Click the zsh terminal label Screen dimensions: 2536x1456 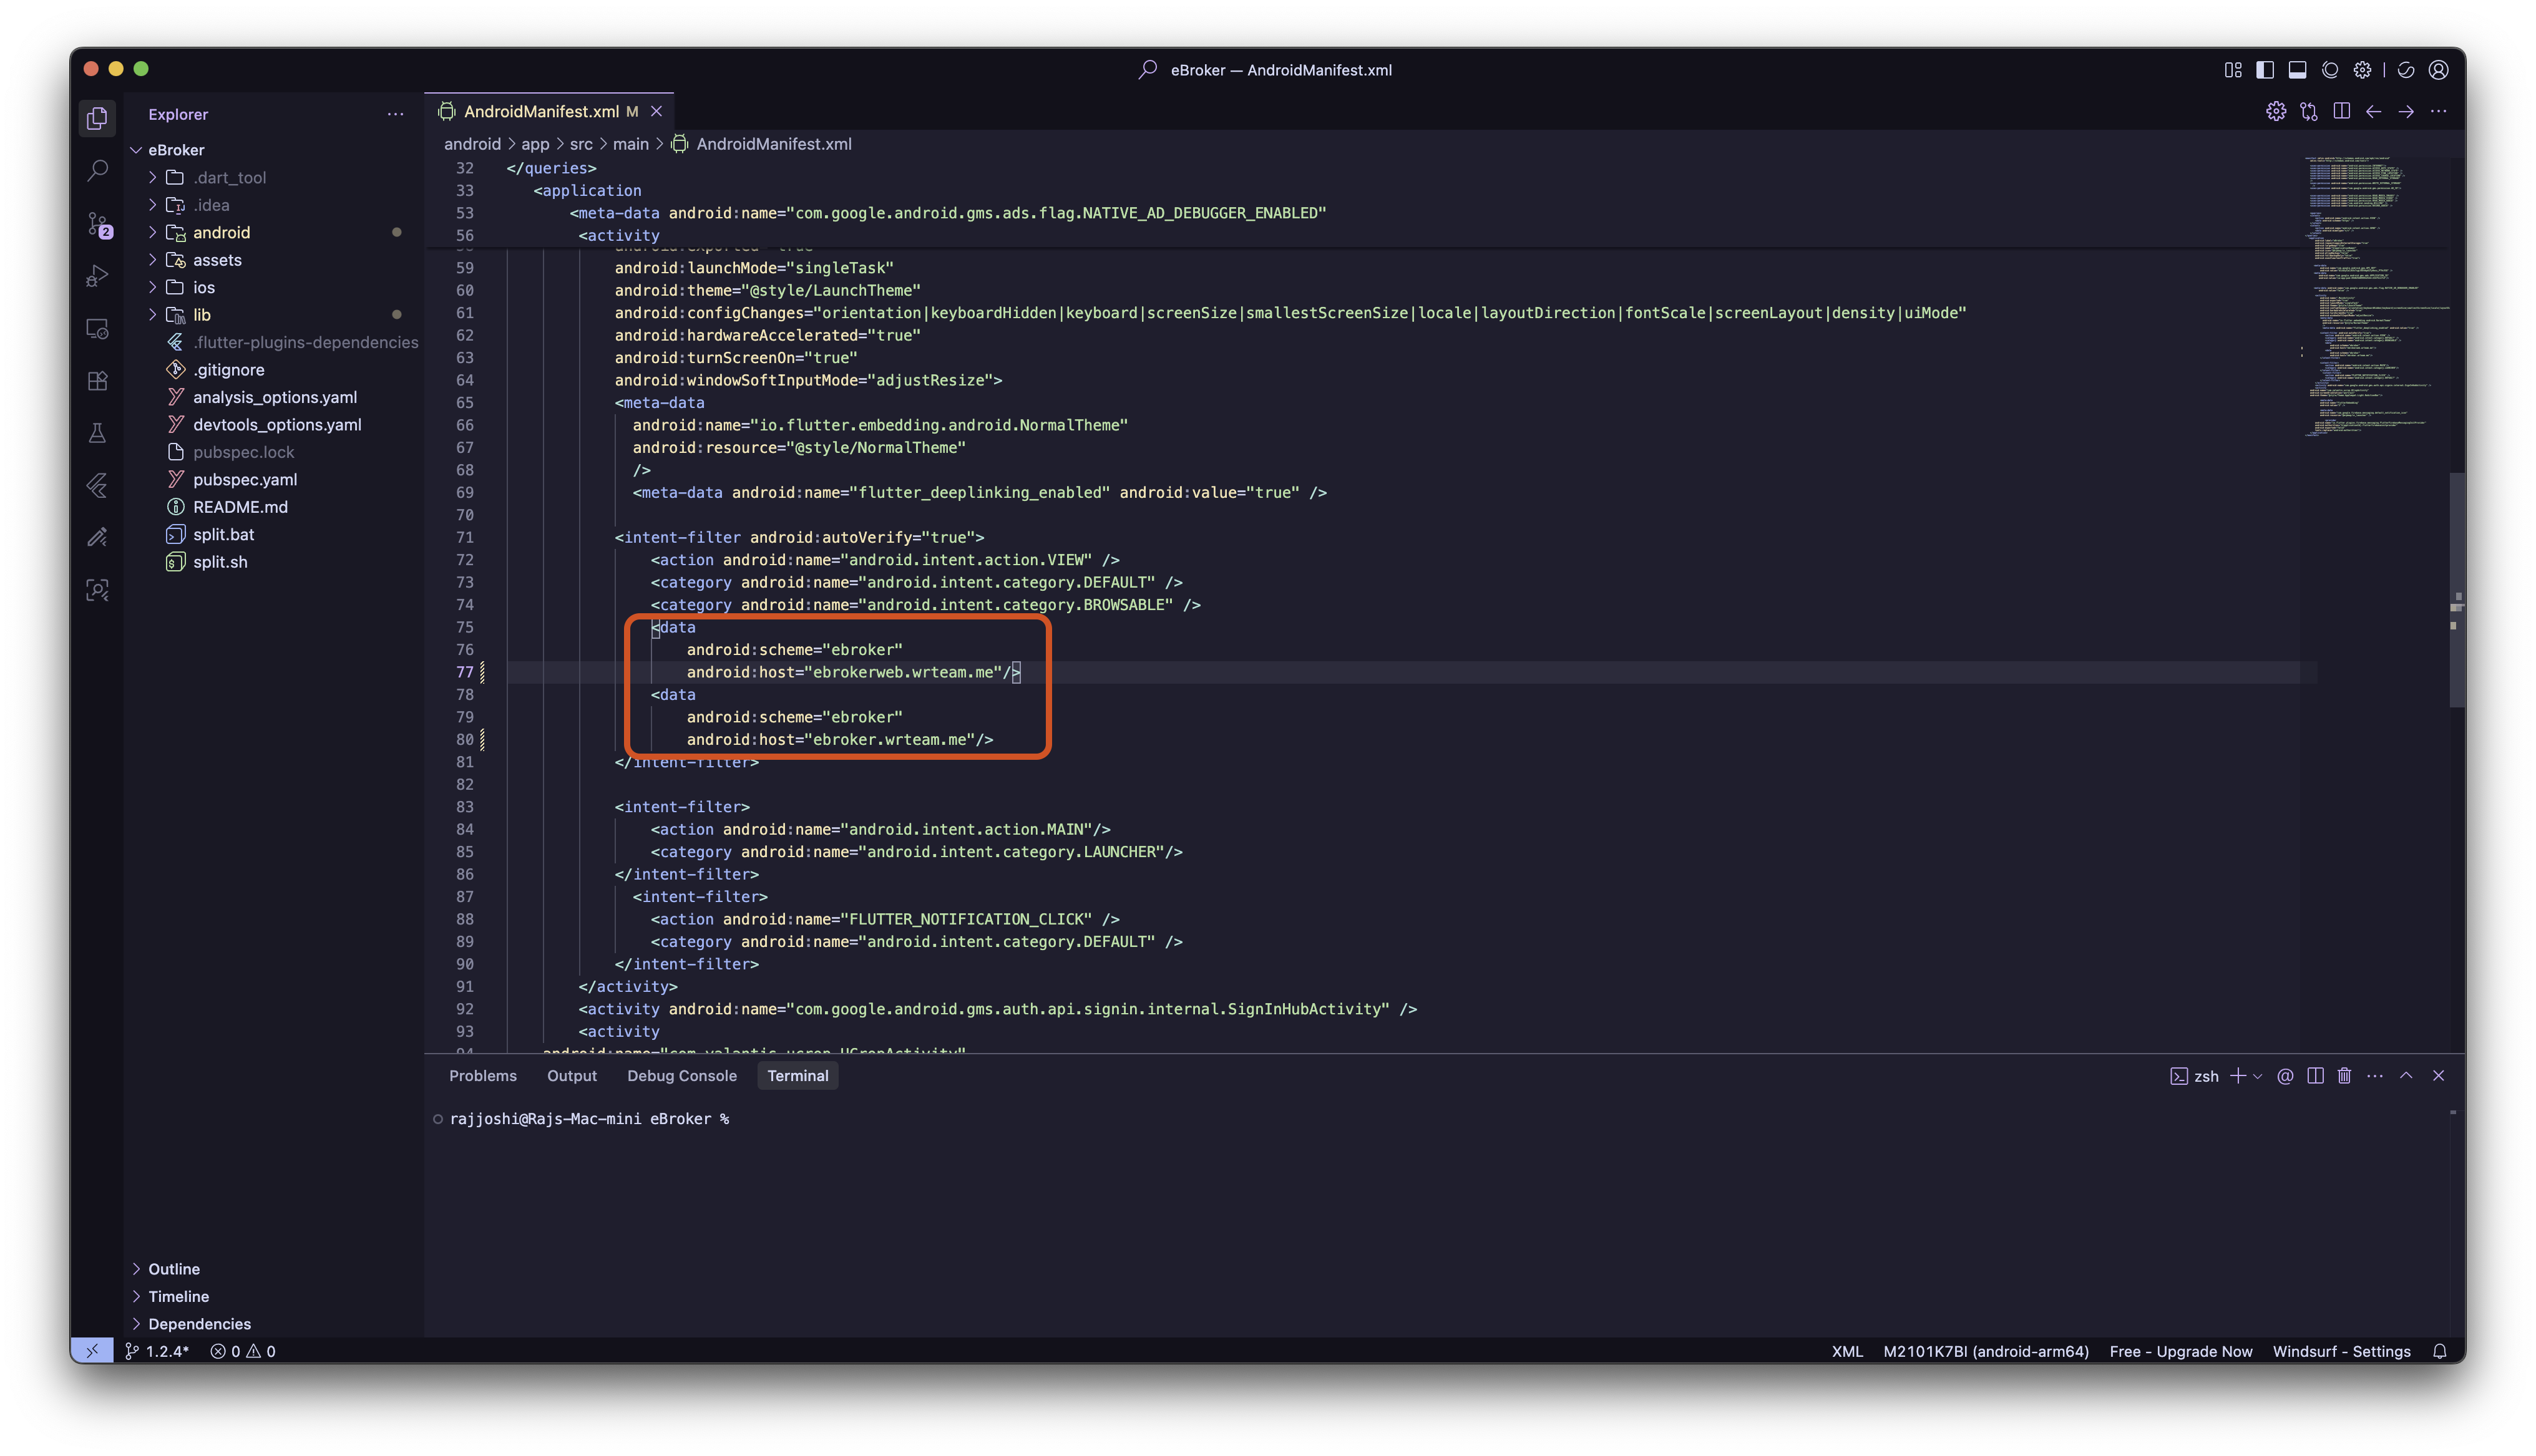pos(2195,1076)
